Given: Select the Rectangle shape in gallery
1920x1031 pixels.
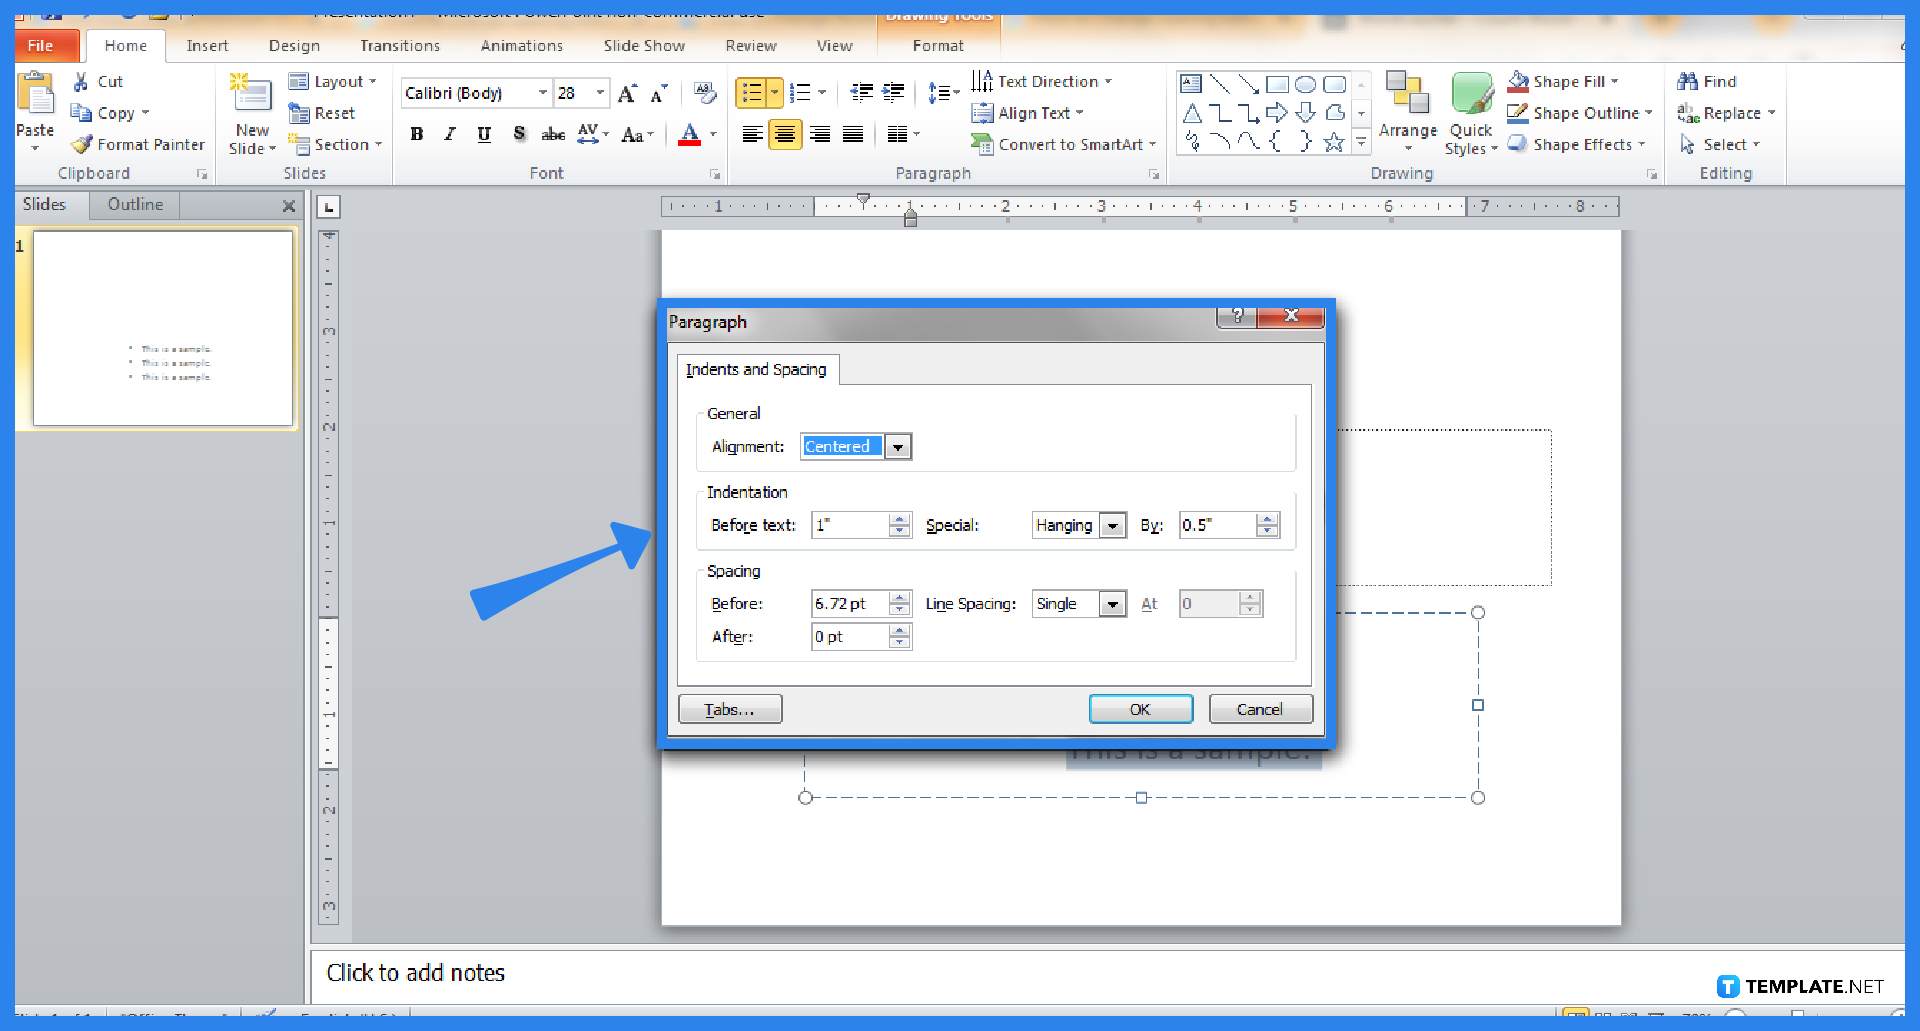Looking at the screenshot, I should (x=1277, y=84).
